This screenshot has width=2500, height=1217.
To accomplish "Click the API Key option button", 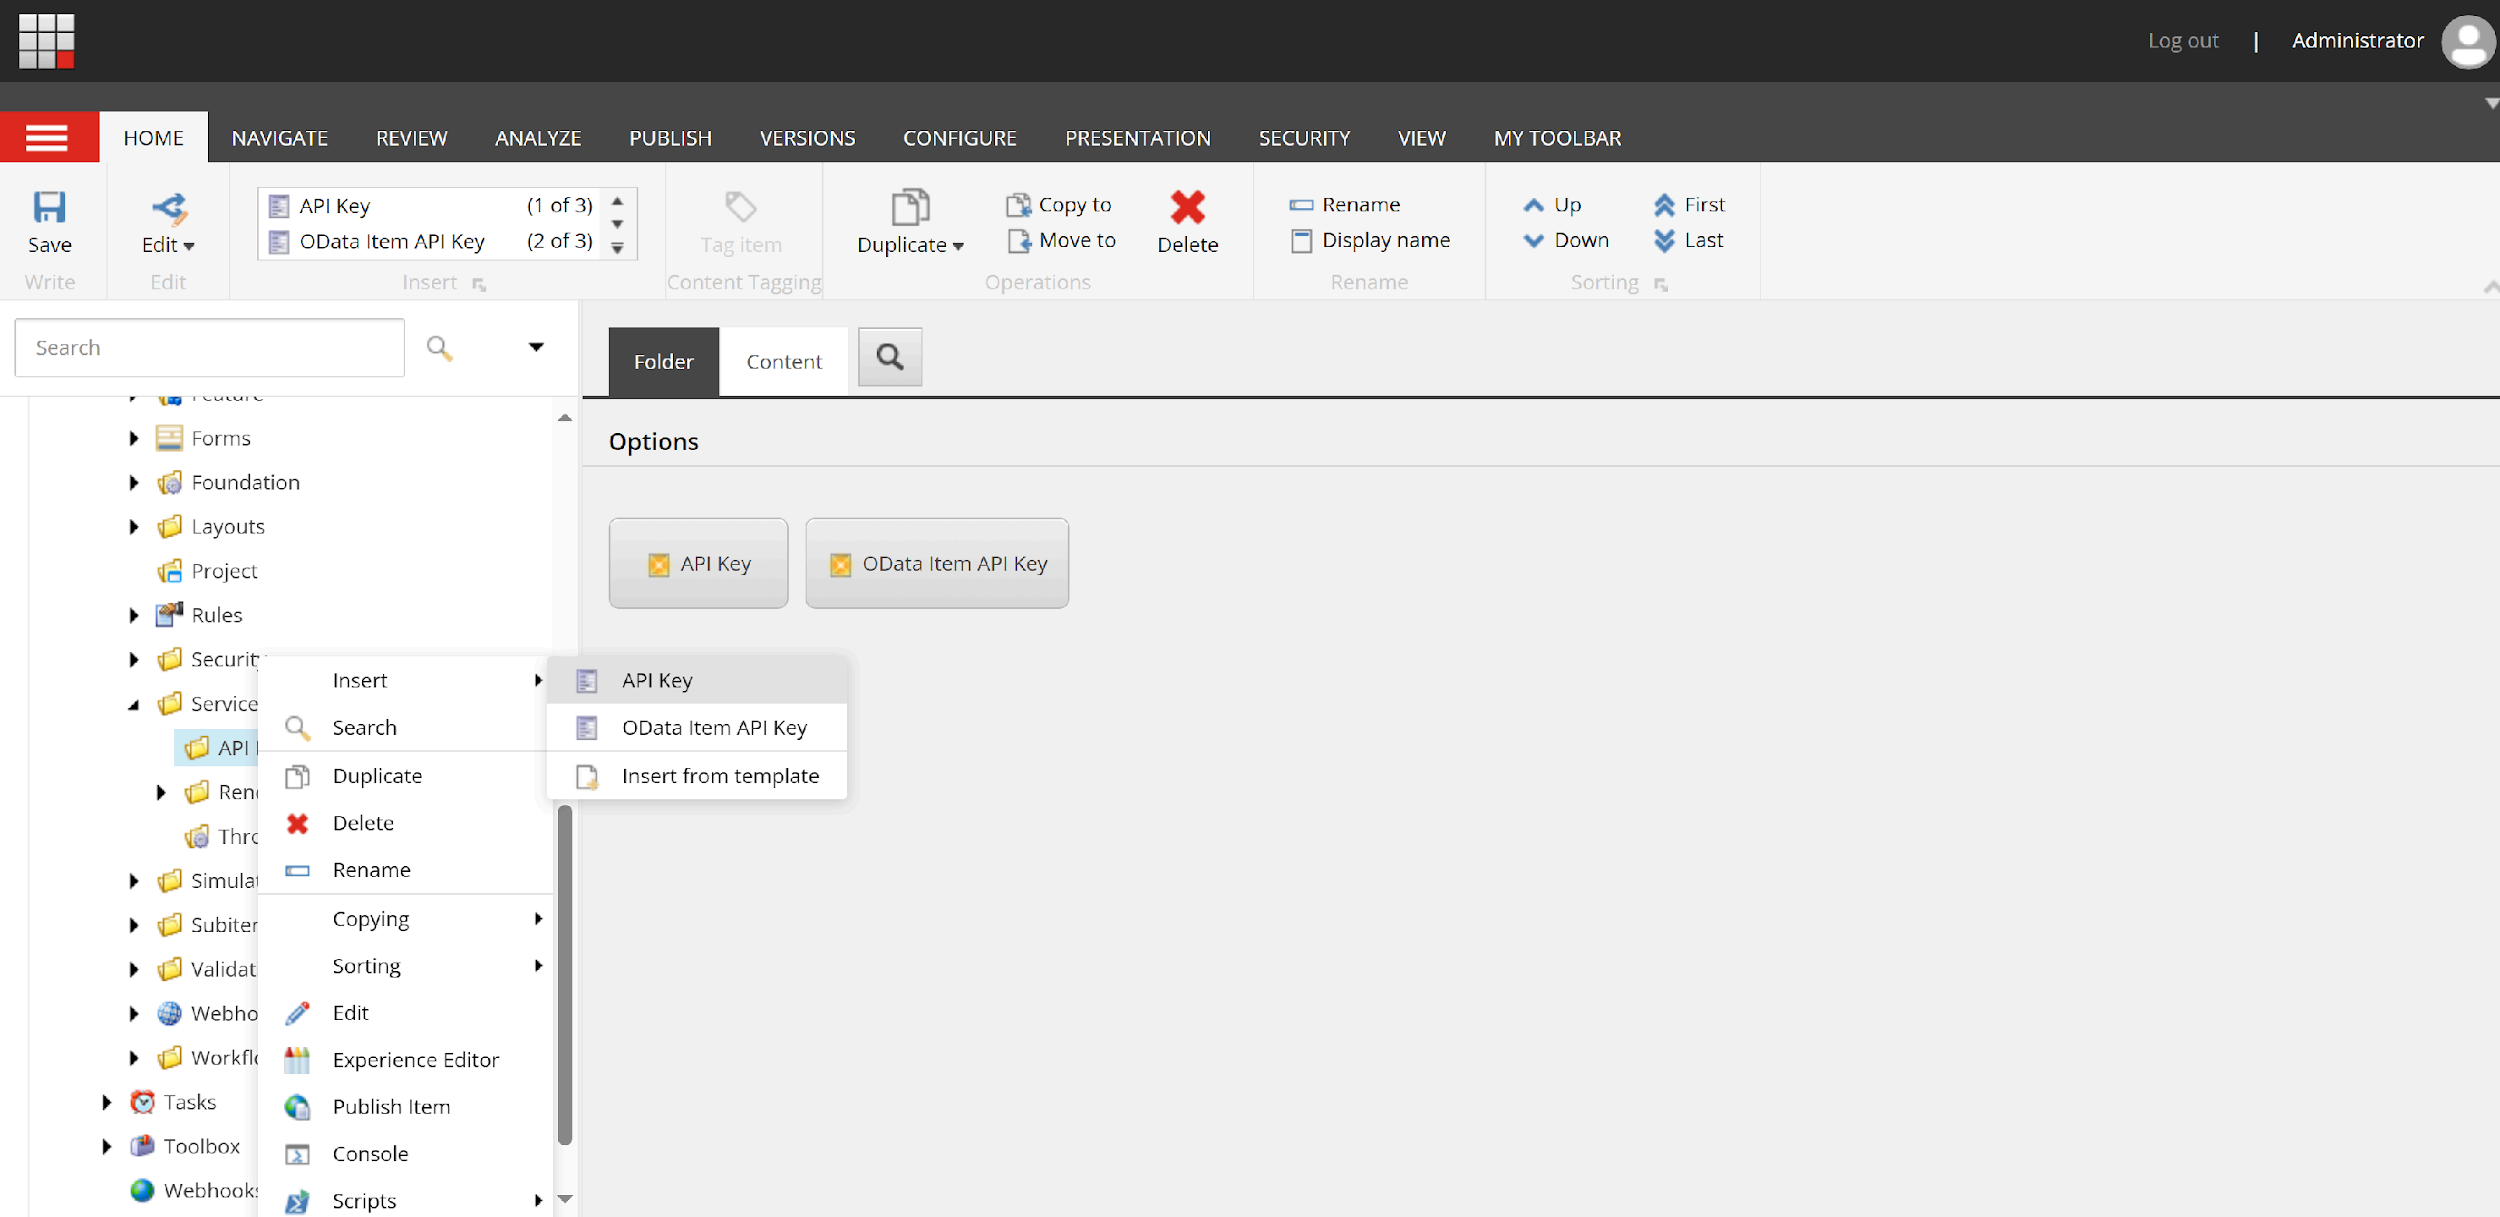I will tap(698, 563).
